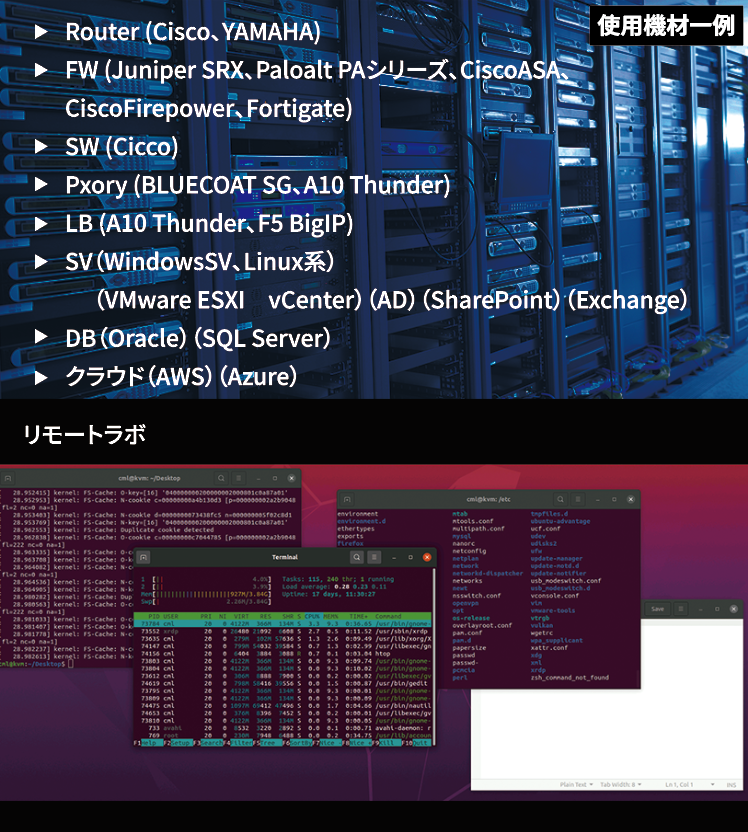The width and height of the screenshot is (748, 832).
Task: Select the htop process row for /usr/sbin/xrdp
Action: pos(283,631)
